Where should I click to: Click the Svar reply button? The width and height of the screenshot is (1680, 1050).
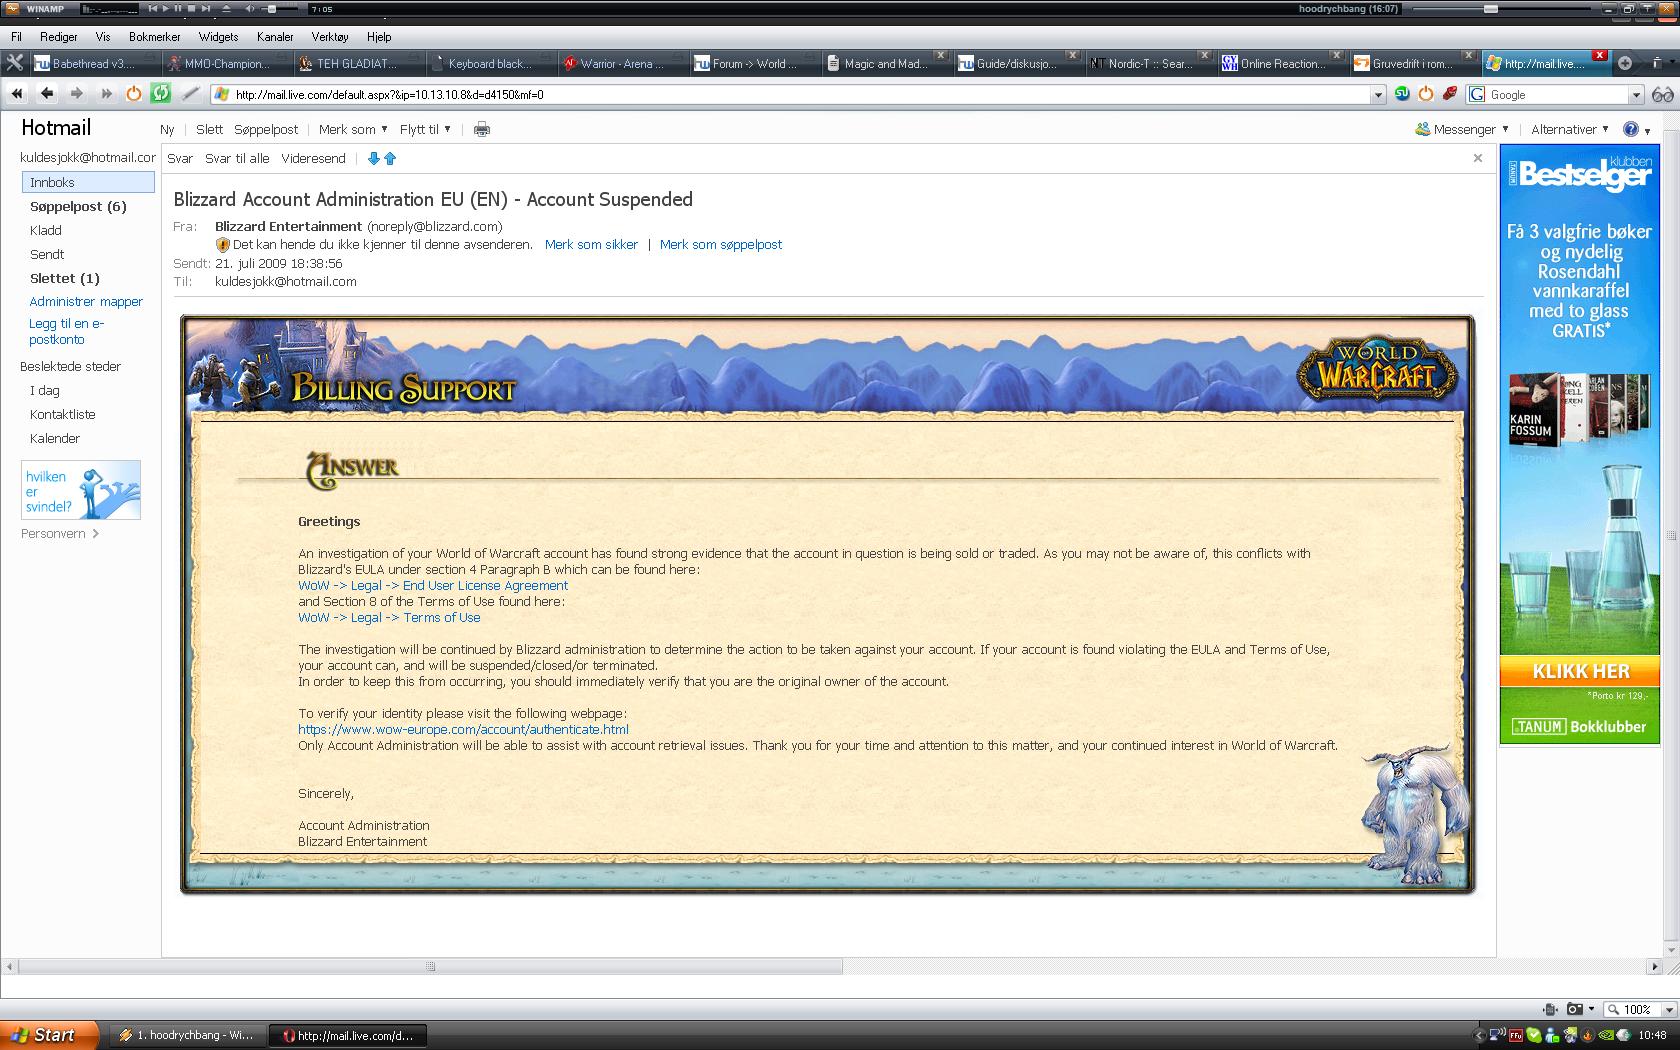point(180,158)
